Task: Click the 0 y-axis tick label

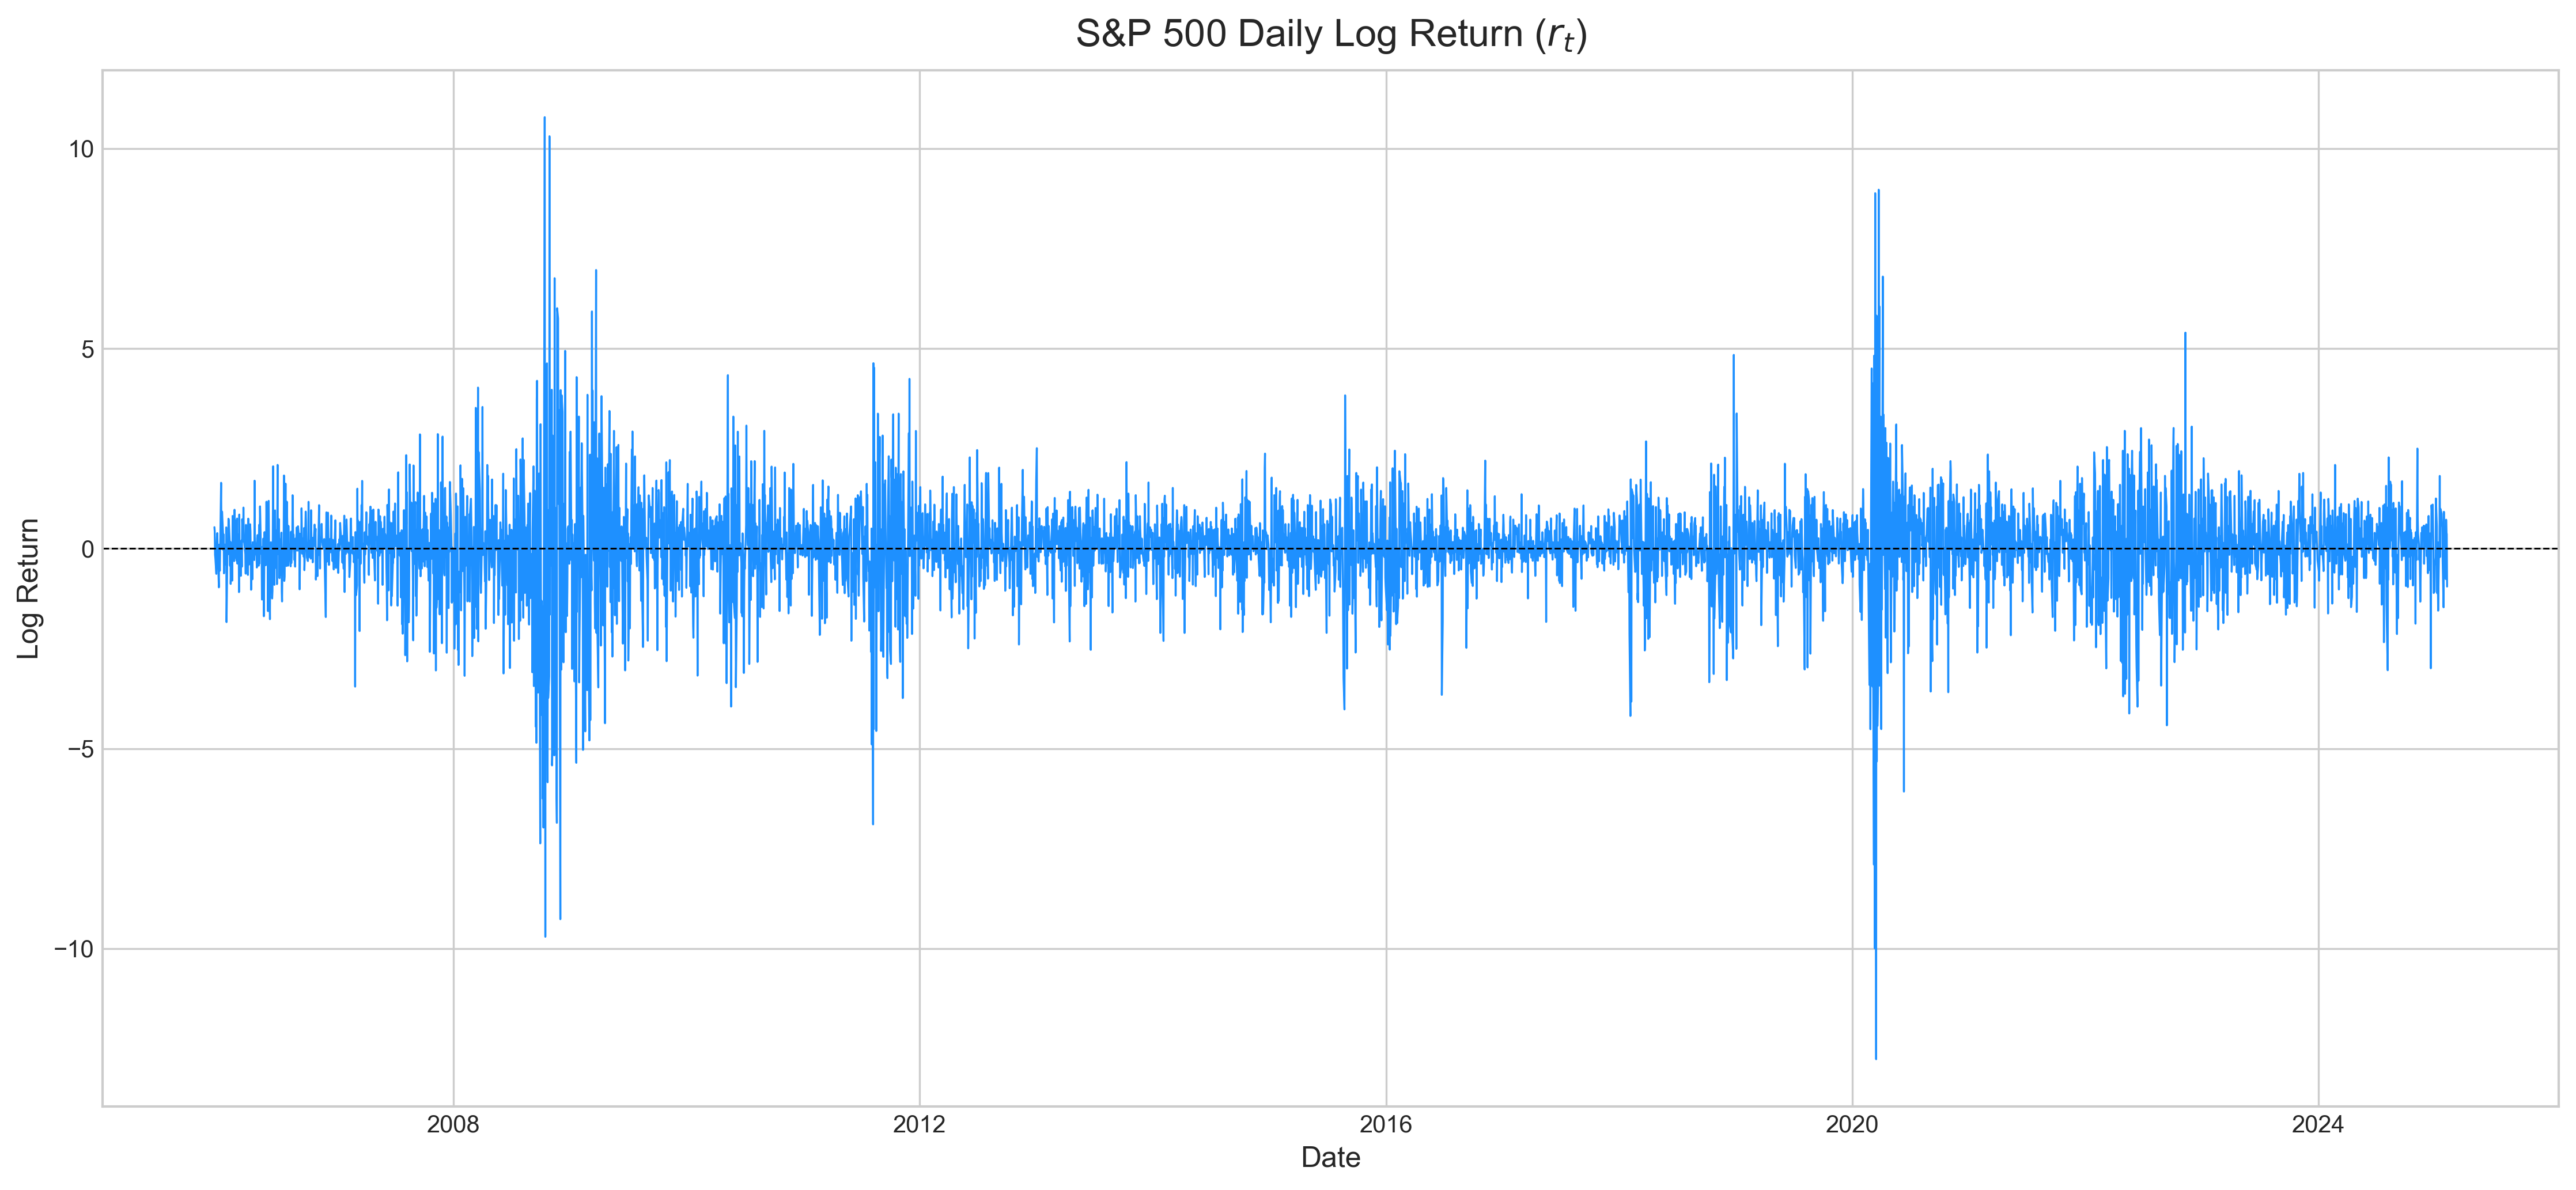Action: click(x=87, y=549)
